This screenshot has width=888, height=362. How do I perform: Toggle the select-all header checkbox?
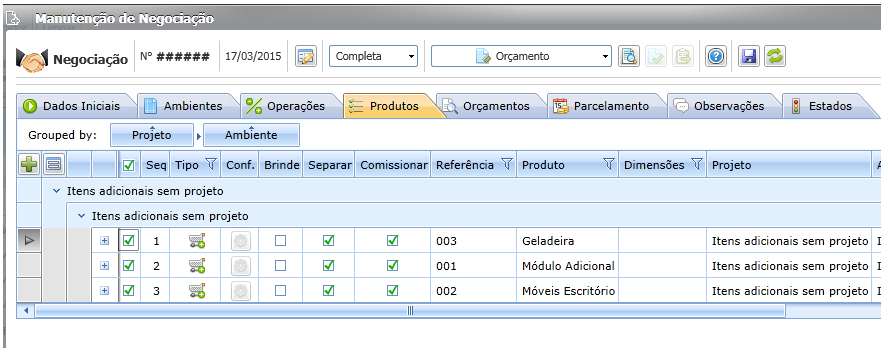129,165
